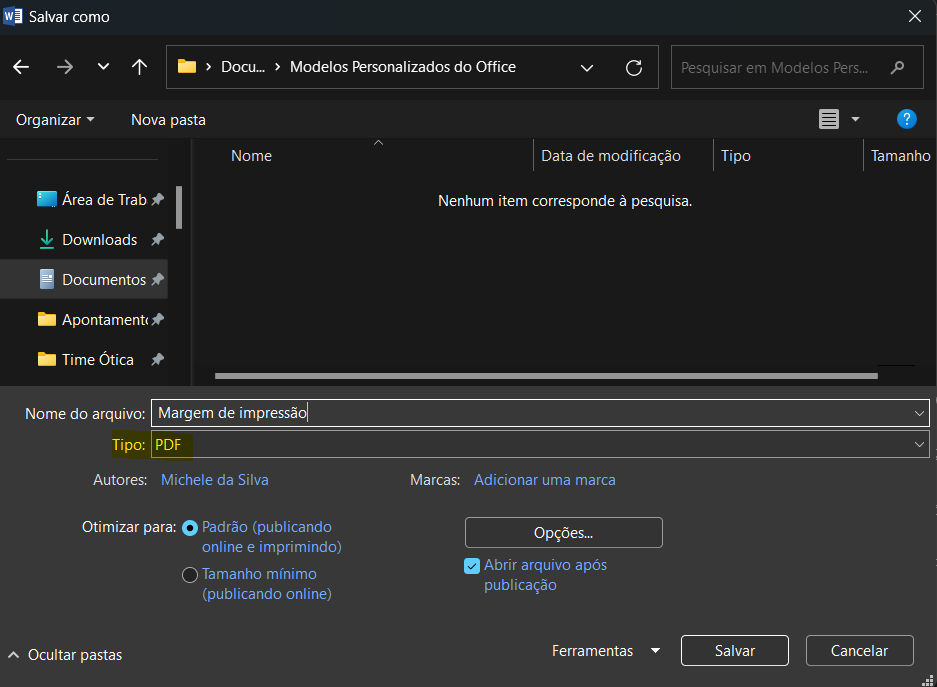Select Padrão optimization radio button
The width and height of the screenshot is (937, 687).
pos(190,527)
